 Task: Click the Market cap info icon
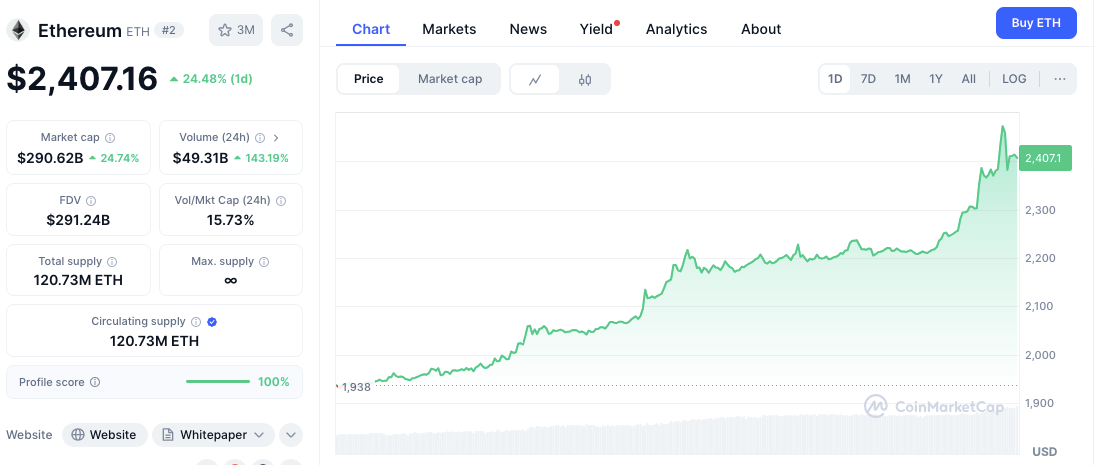click(110, 138)
